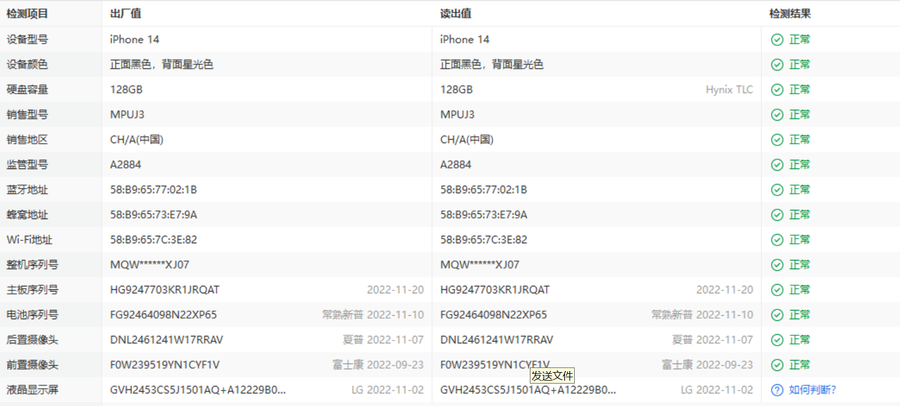
Task: Select the 后置摄像头 row label
Action: coord(32,340)
